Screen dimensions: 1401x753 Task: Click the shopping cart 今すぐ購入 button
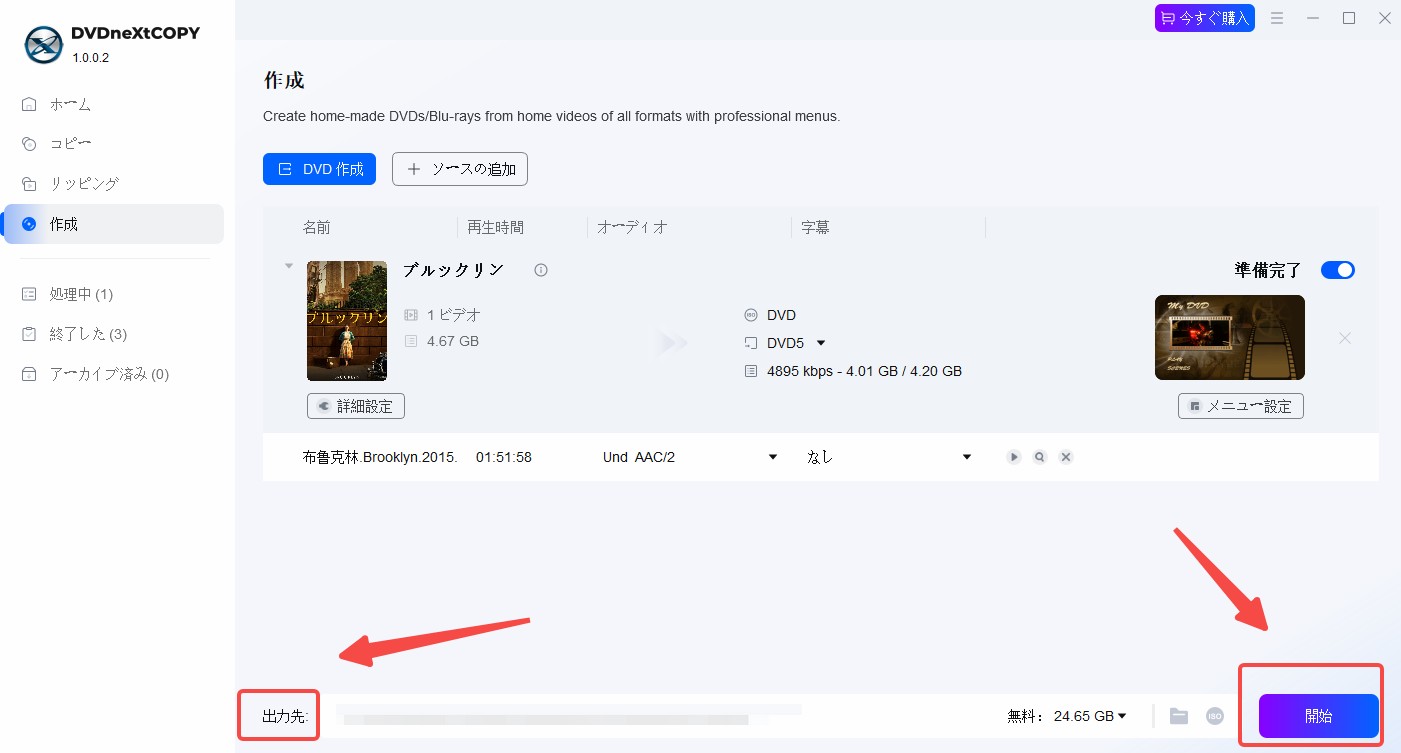pyautogui.click(x=1204, y=18)
